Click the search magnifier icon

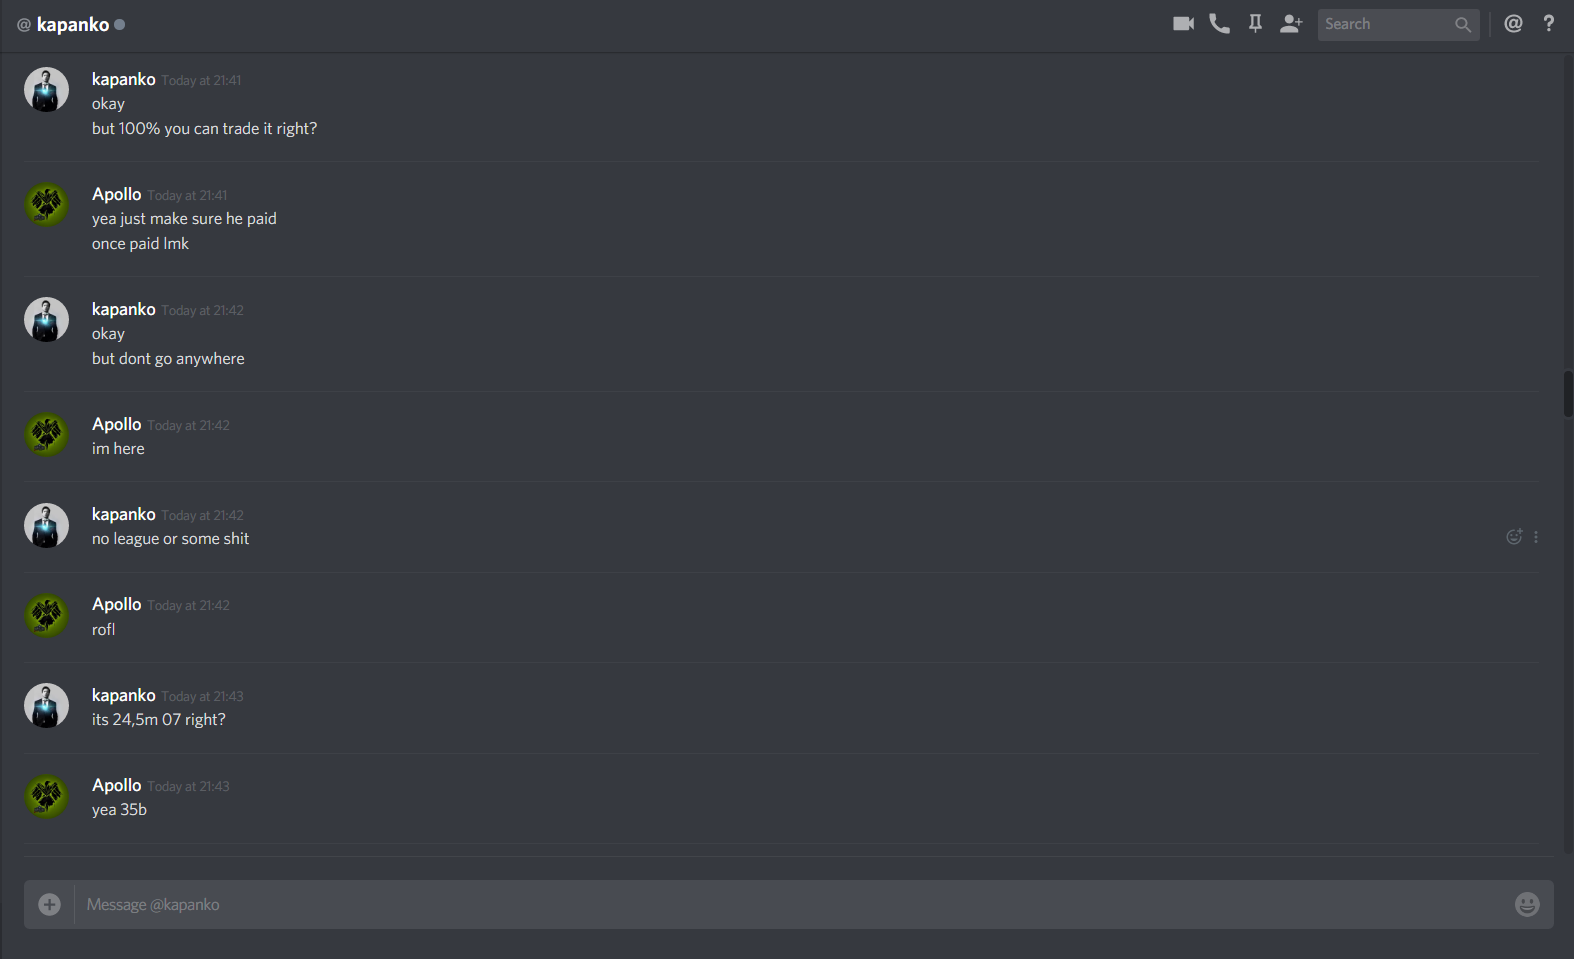click(x=1463, y=24)
